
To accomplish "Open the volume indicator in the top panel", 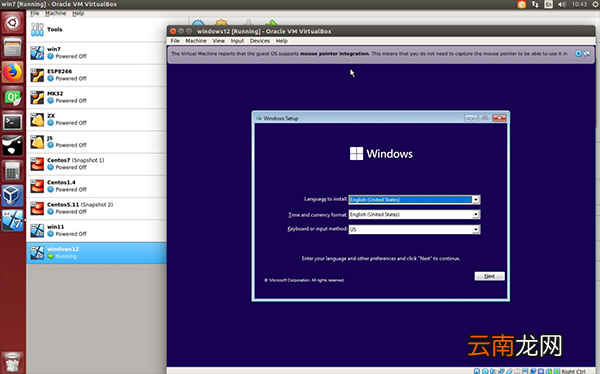I will click(x=561, y=4).
